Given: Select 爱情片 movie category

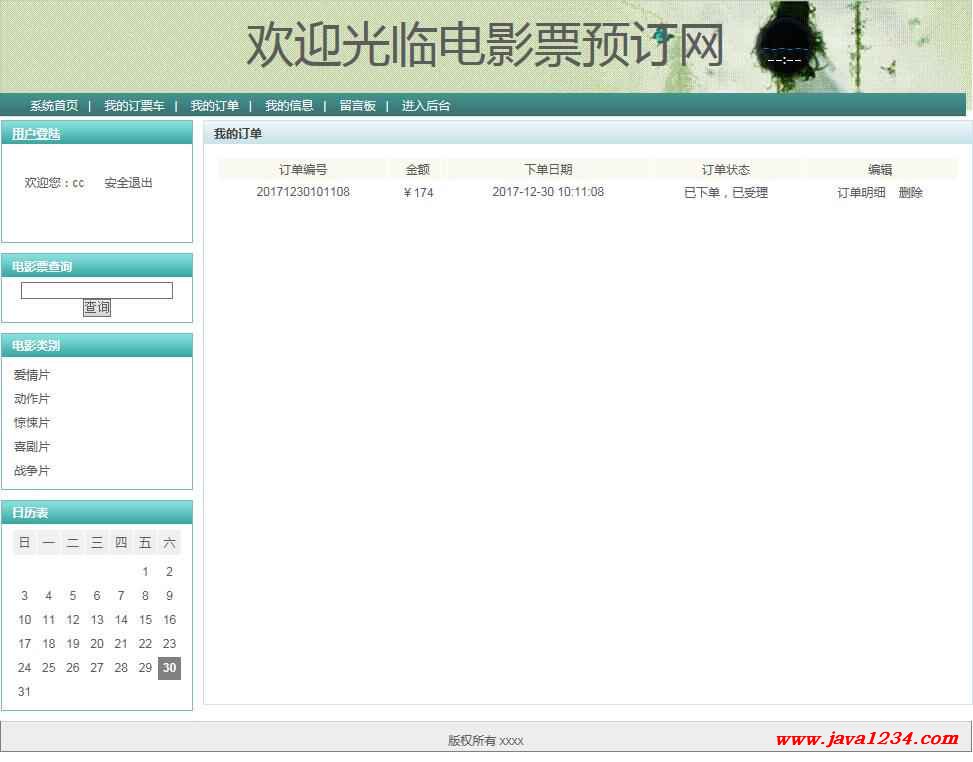Looking at the screenshot, I should coord(32,376).
